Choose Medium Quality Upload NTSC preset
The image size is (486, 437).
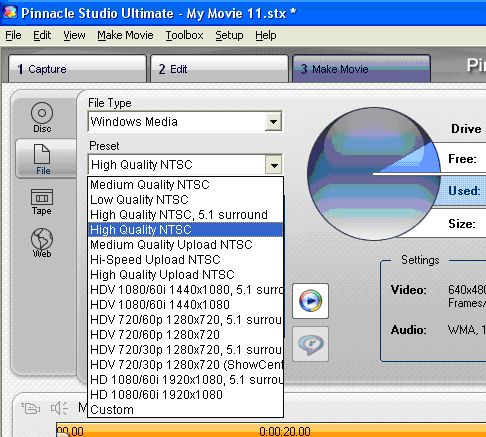click(185, 245)
